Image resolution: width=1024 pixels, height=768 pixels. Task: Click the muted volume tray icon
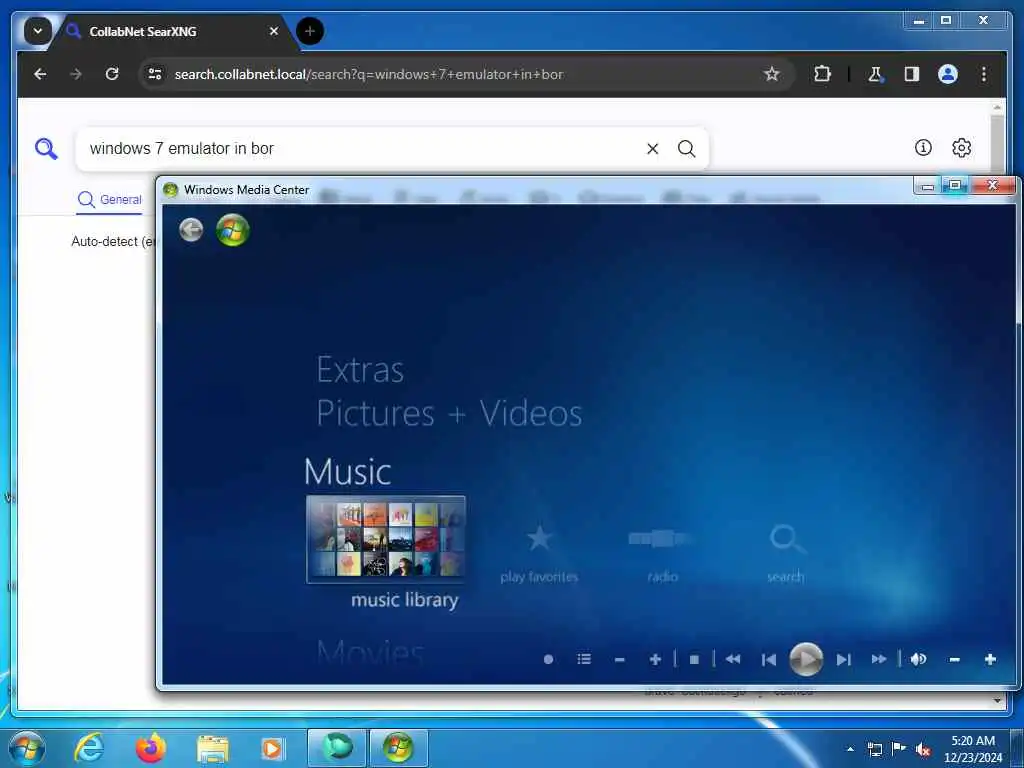tap(923, 749)
